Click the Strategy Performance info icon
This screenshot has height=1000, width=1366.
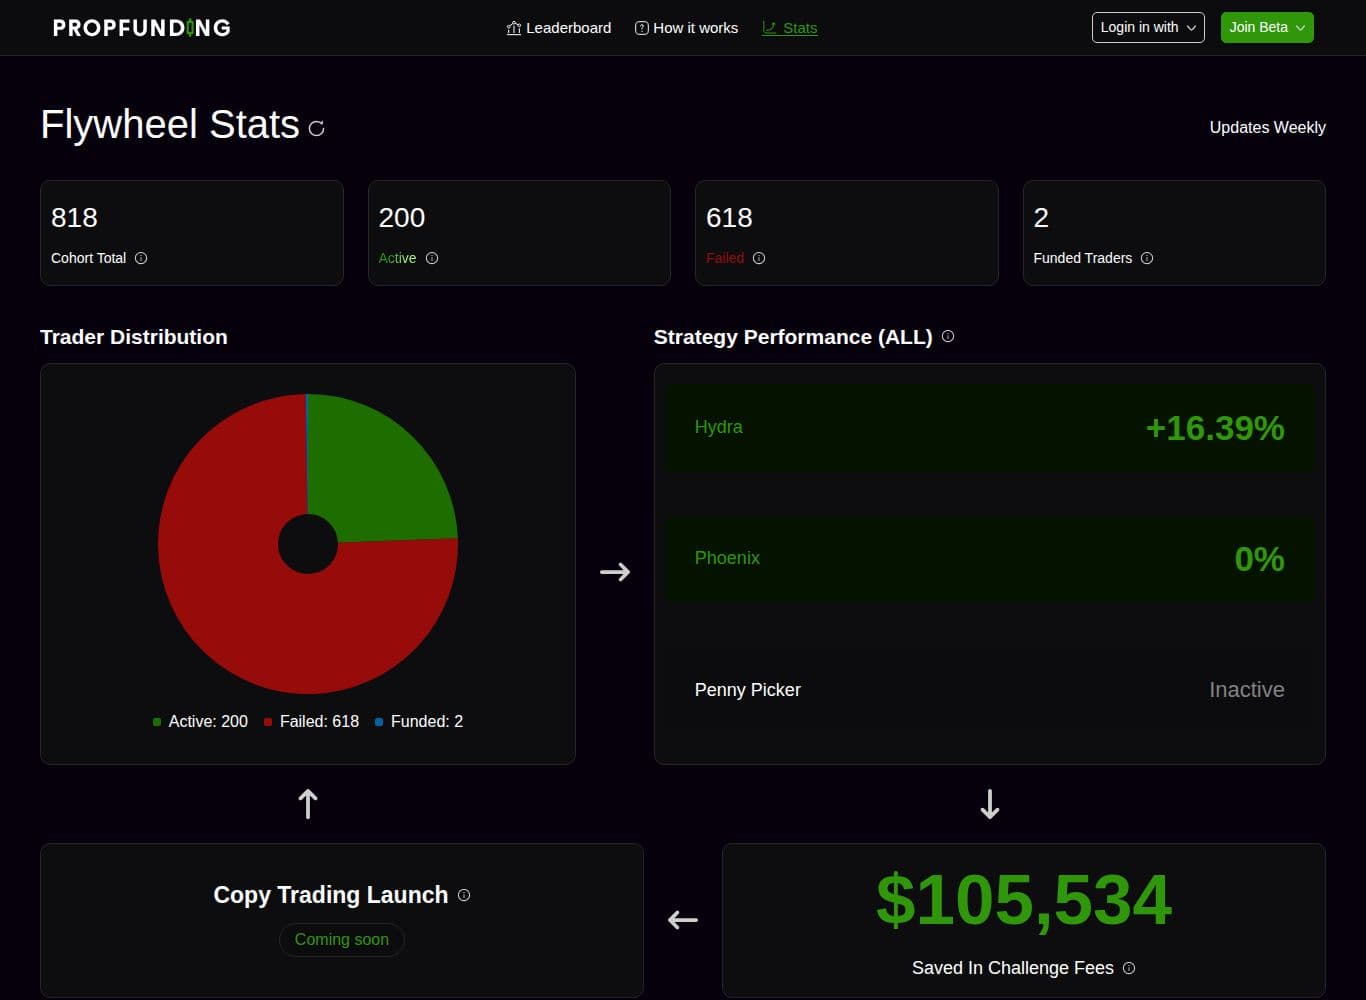[948, 336]
